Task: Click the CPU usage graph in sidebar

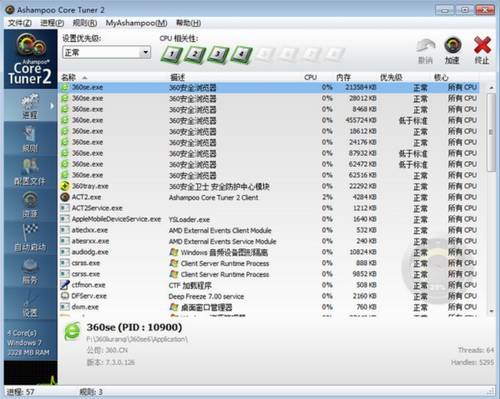Action: [x=30, y=373]
